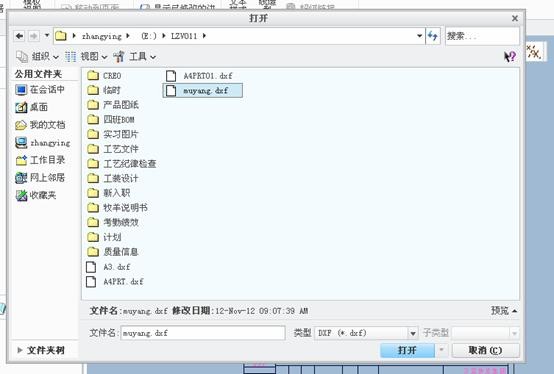554x374 pixels.
Task: Select the 考勤绩效 folder
Action: (113, 222)
